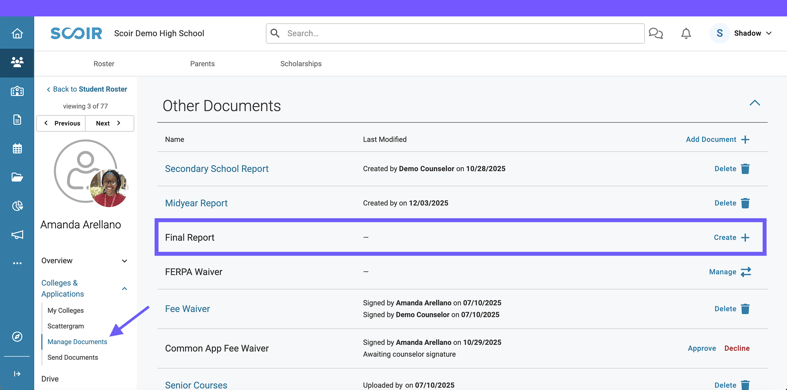Open the megaphone announcements icon
787x390 pixels.
(17, 234)
